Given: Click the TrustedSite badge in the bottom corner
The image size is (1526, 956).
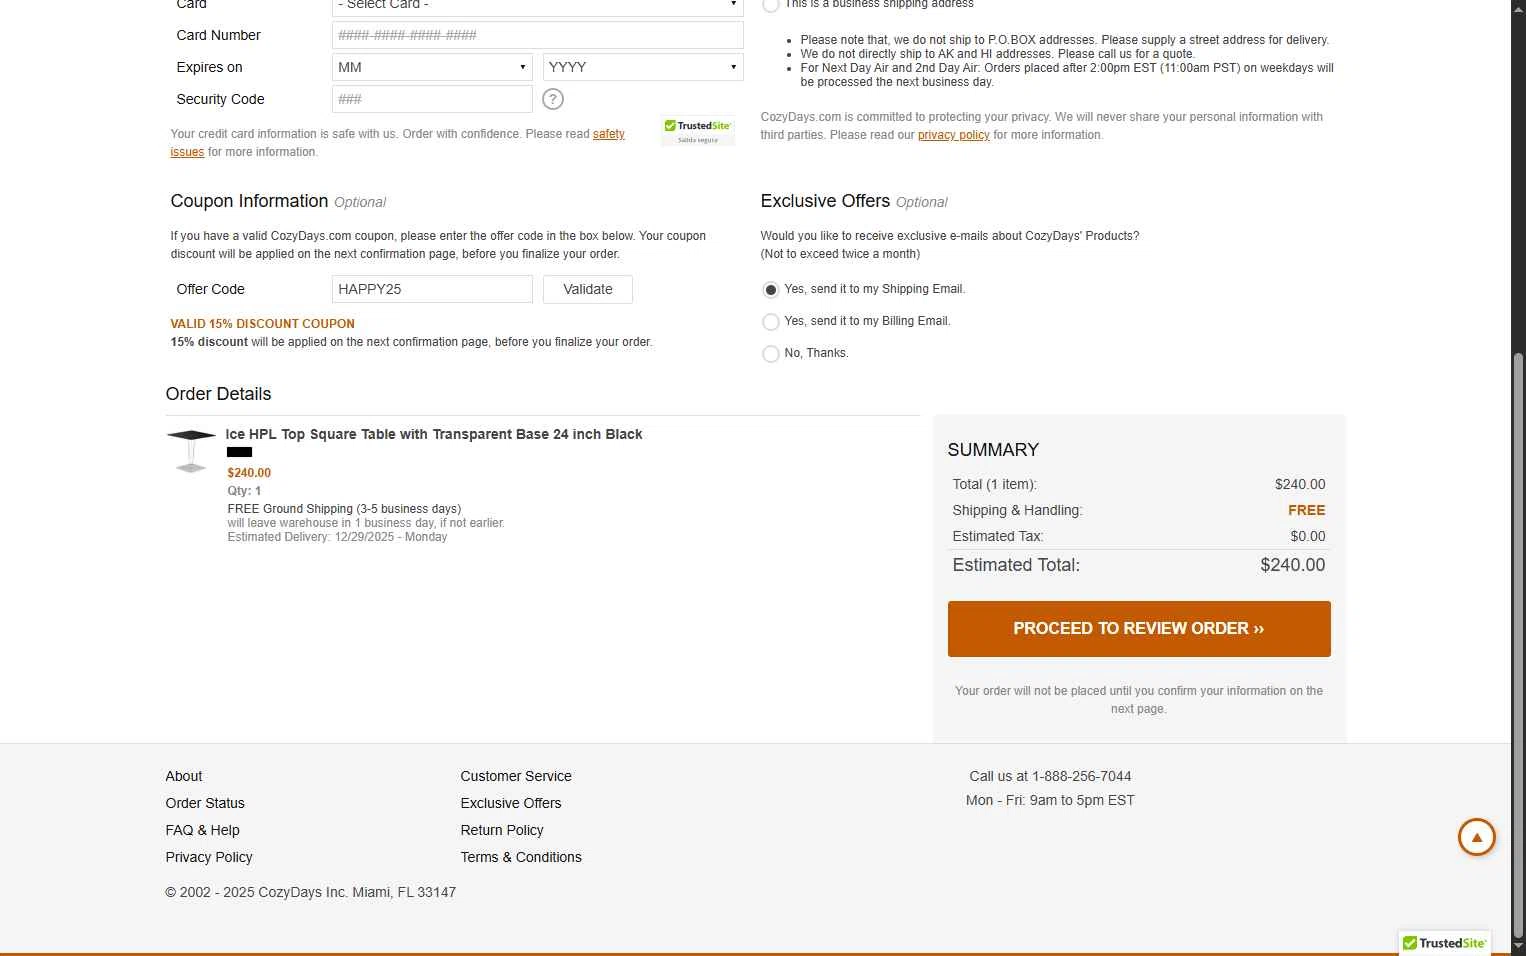Looking at the screenshot, I should pyautogui.click(x=1444, y=943).
